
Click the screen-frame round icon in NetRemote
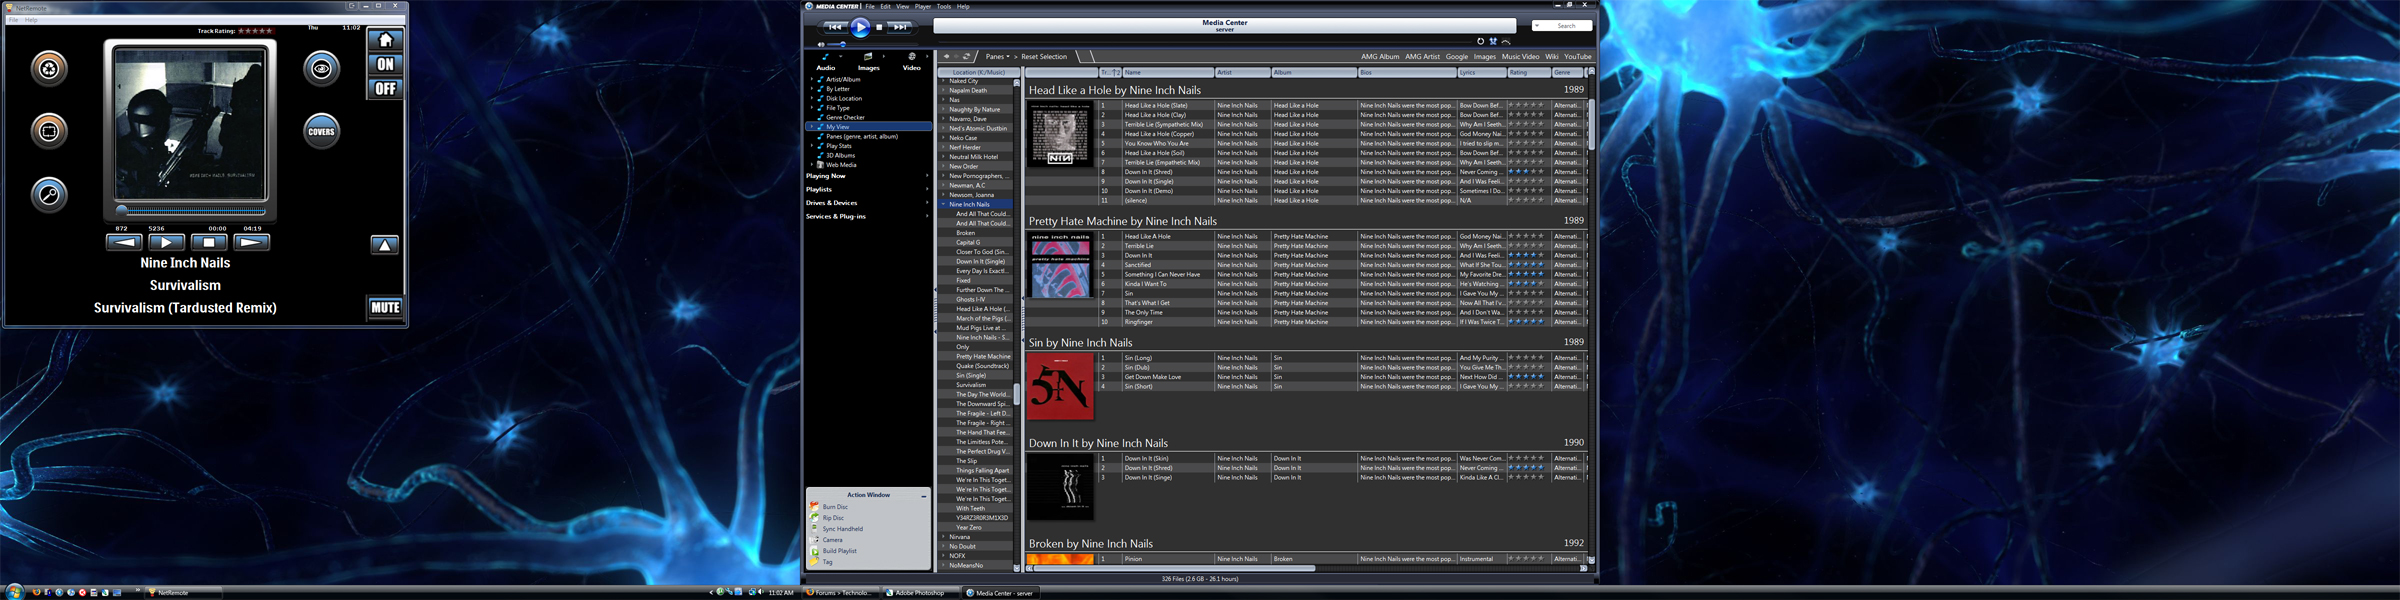click(x=48, y=131)
